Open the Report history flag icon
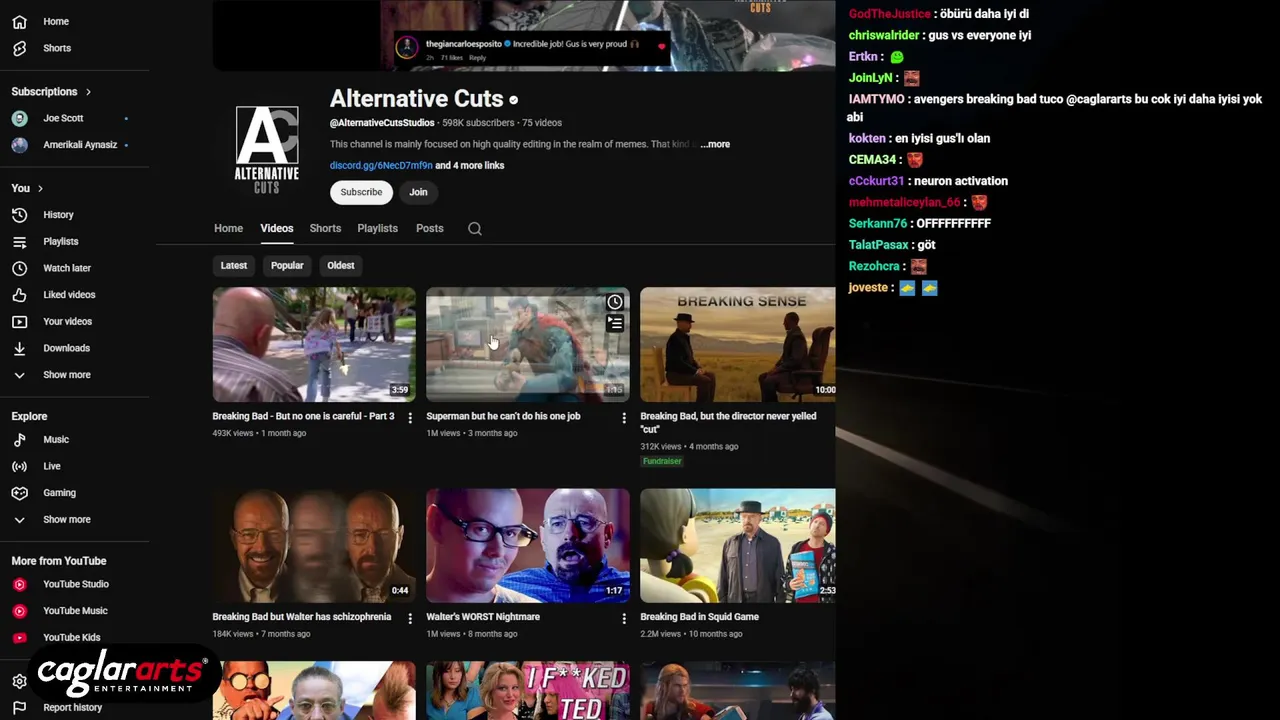The height and width of the screenshot is (720, 1280). 19,707
